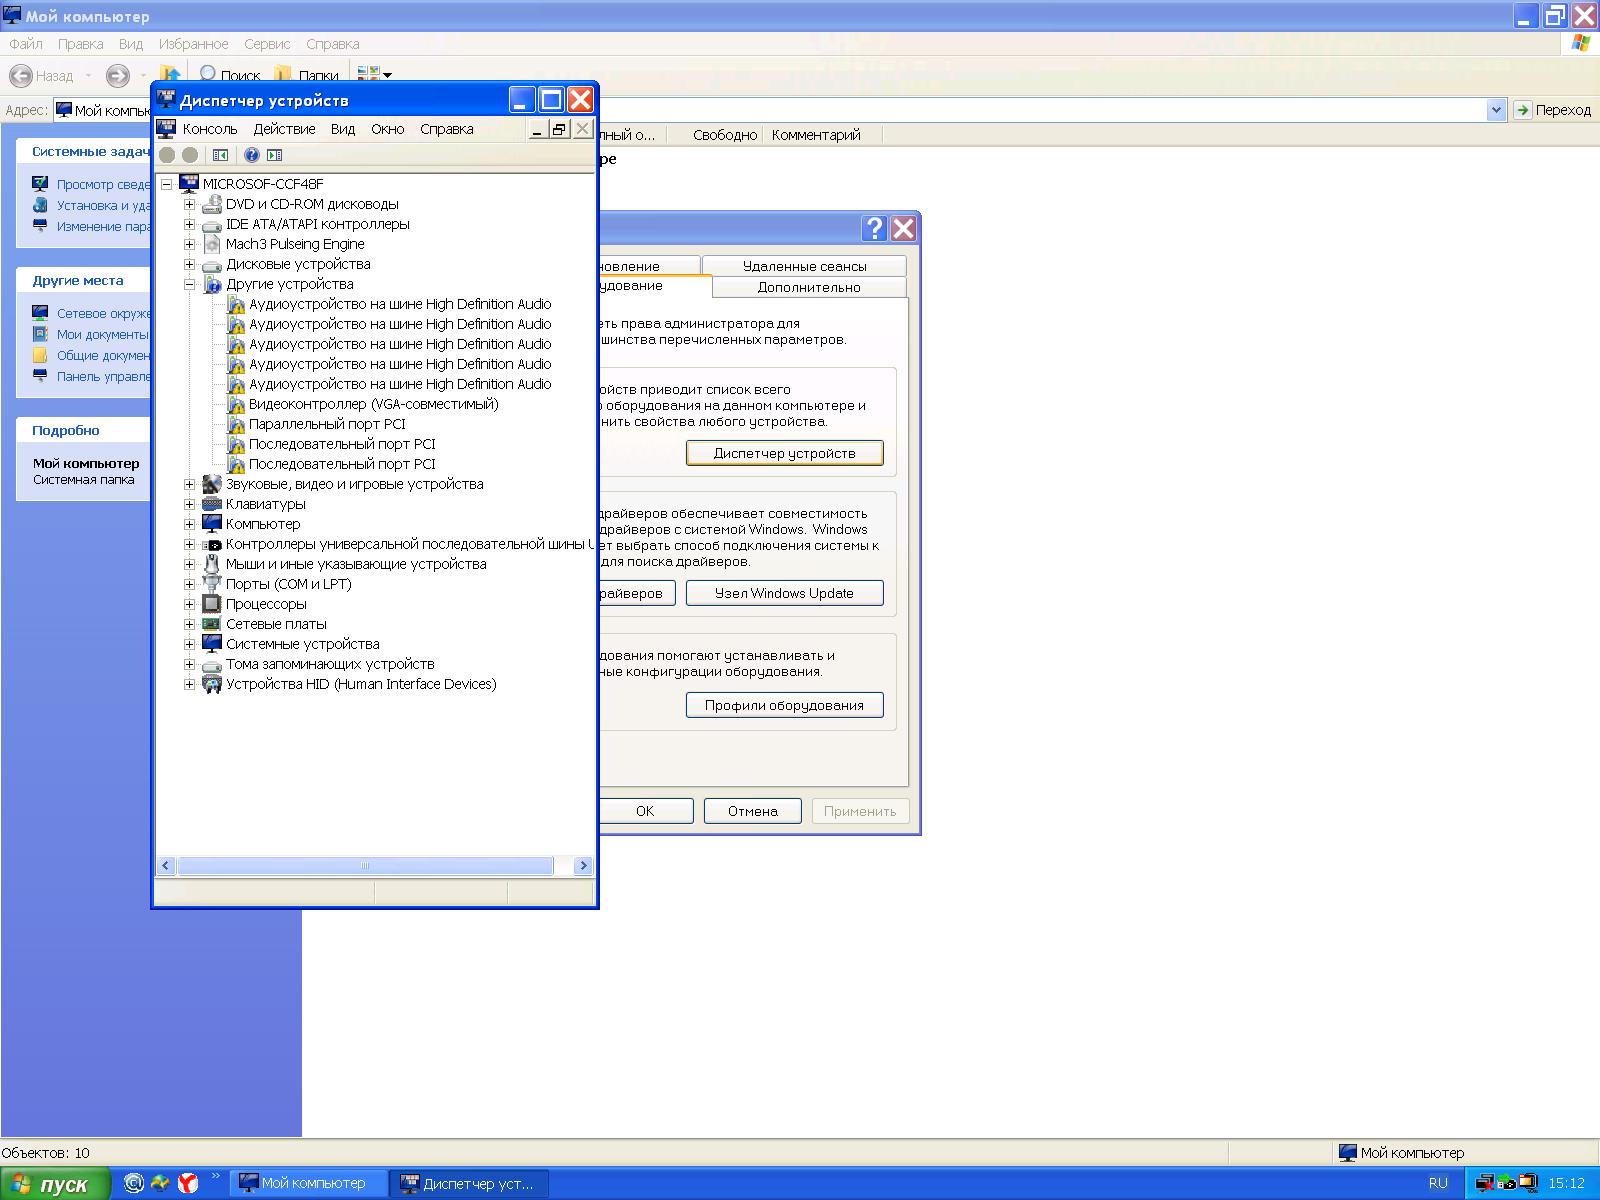The height and width of the screenshot is (1200, 1600).
Task: Toggle Folders (Папки) pane in Explorer toolbar
Action: (x=307, y=75)
